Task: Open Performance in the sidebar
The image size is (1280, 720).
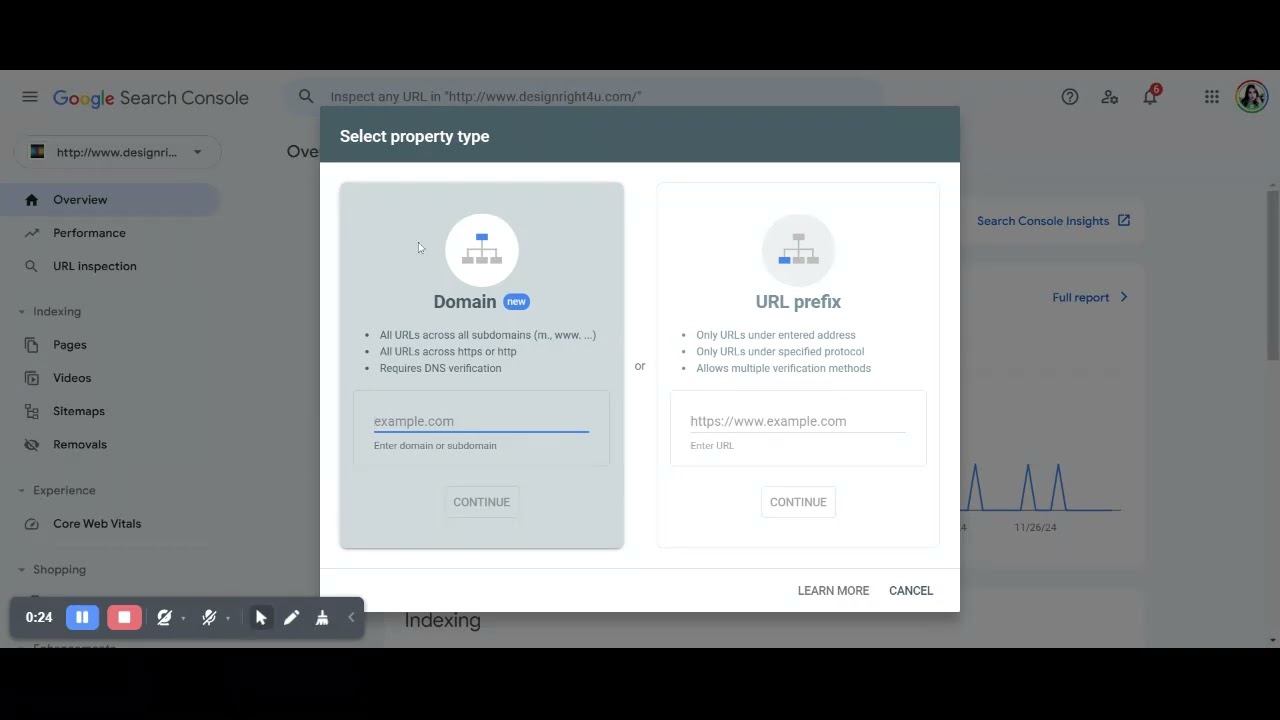Action: click(110, 233)
